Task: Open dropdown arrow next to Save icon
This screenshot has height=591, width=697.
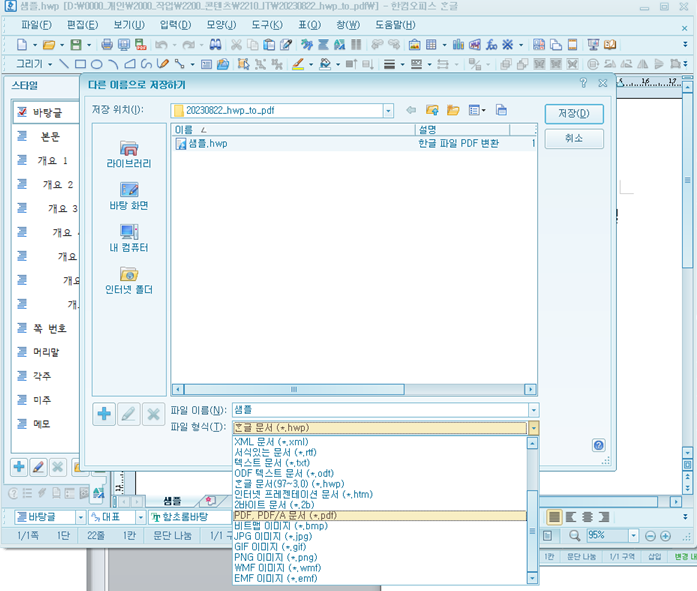Action: tap(89, 45)
